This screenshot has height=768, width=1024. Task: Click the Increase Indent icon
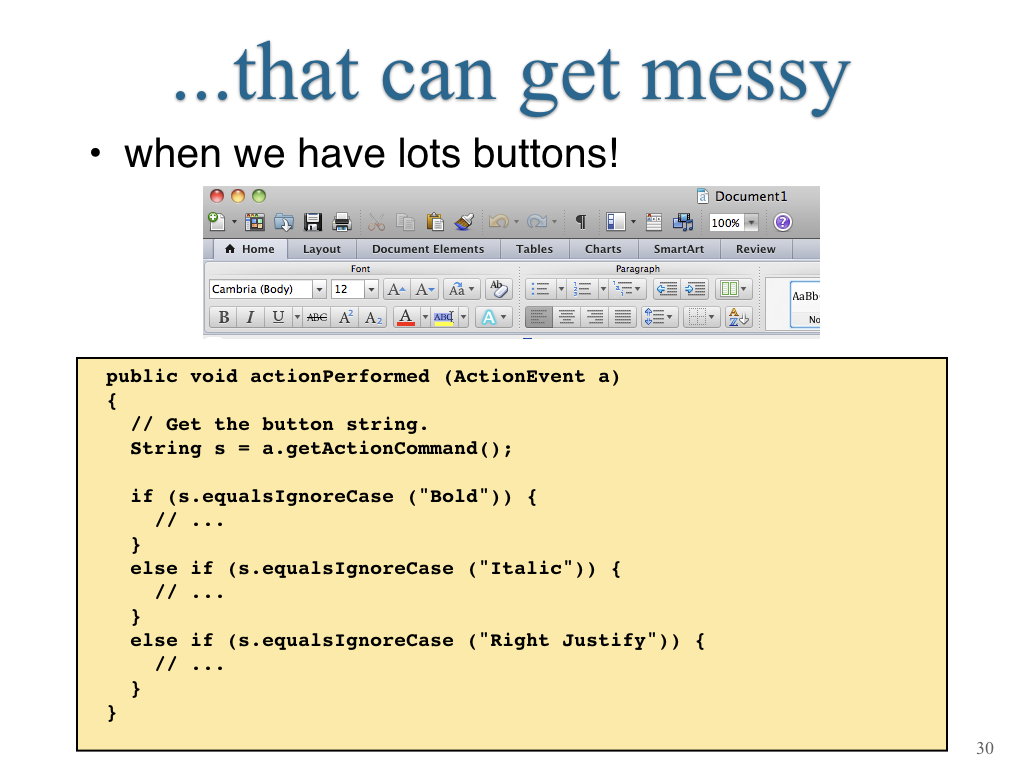696,289
